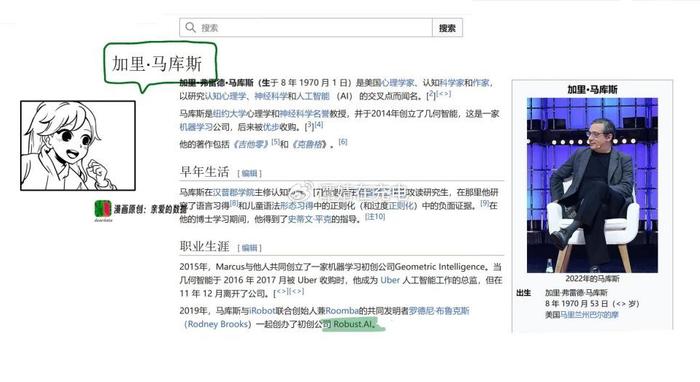Screen dimensions: 700x382
Task: Jump to citation [4]
Action: click(x=319, y=125)
